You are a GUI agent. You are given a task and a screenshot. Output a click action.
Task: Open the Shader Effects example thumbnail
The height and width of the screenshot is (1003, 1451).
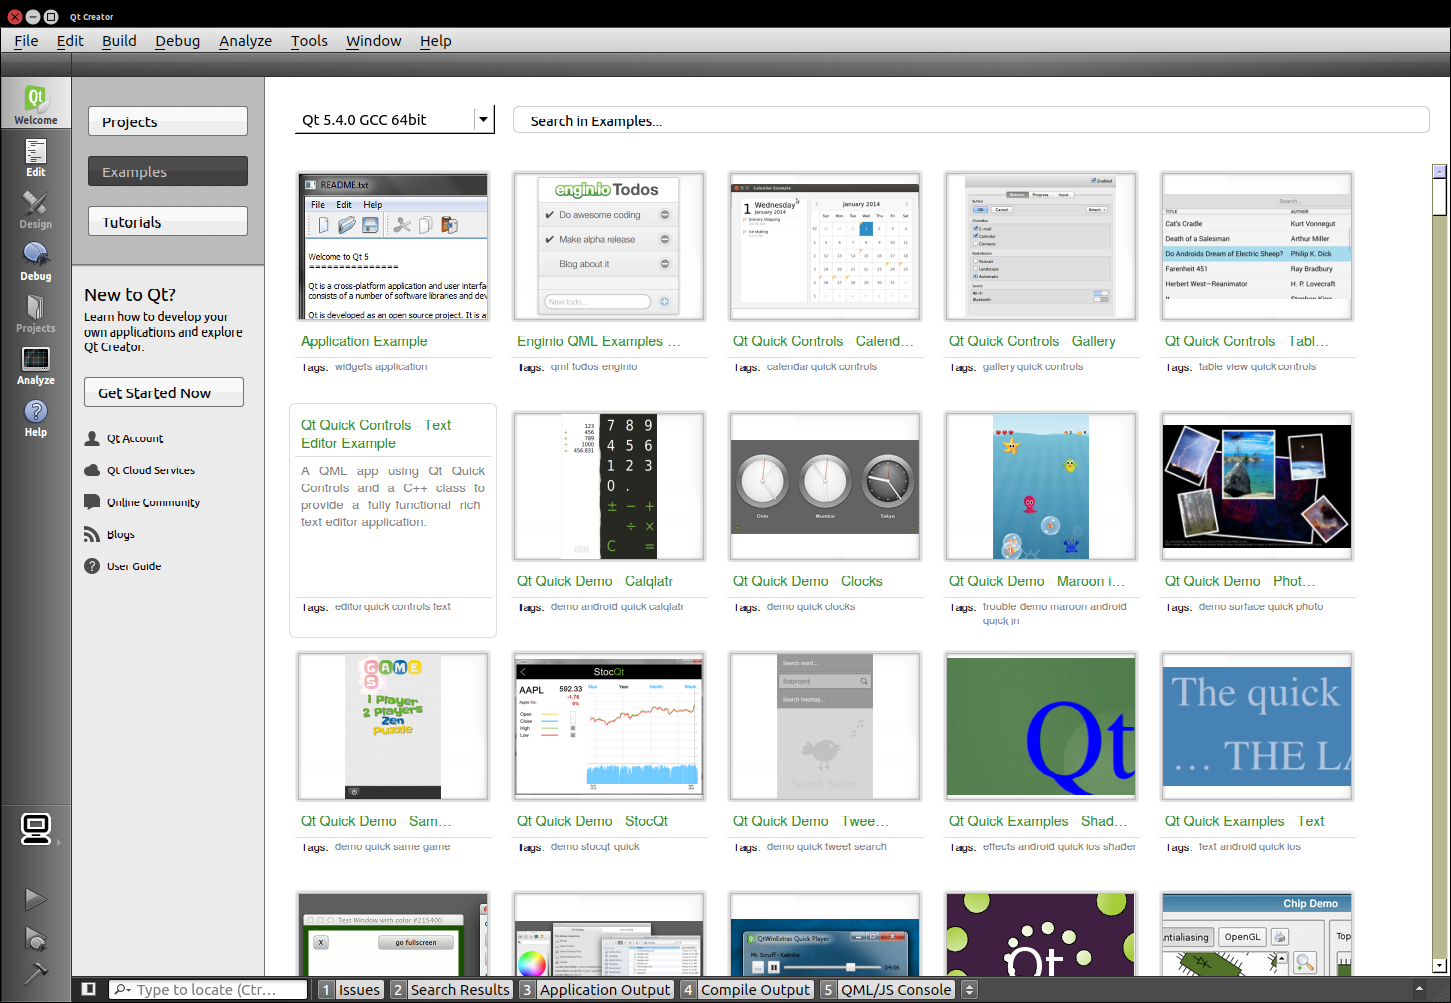click(x=1041, y=726)
